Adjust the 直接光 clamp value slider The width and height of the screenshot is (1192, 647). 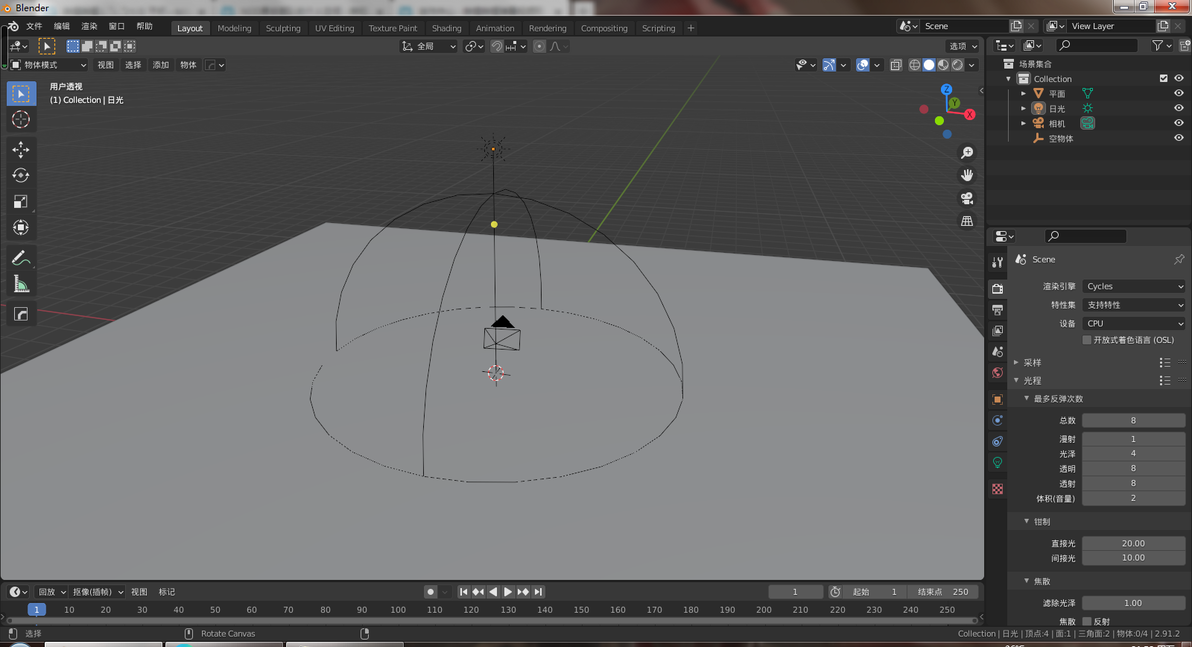1133,544
